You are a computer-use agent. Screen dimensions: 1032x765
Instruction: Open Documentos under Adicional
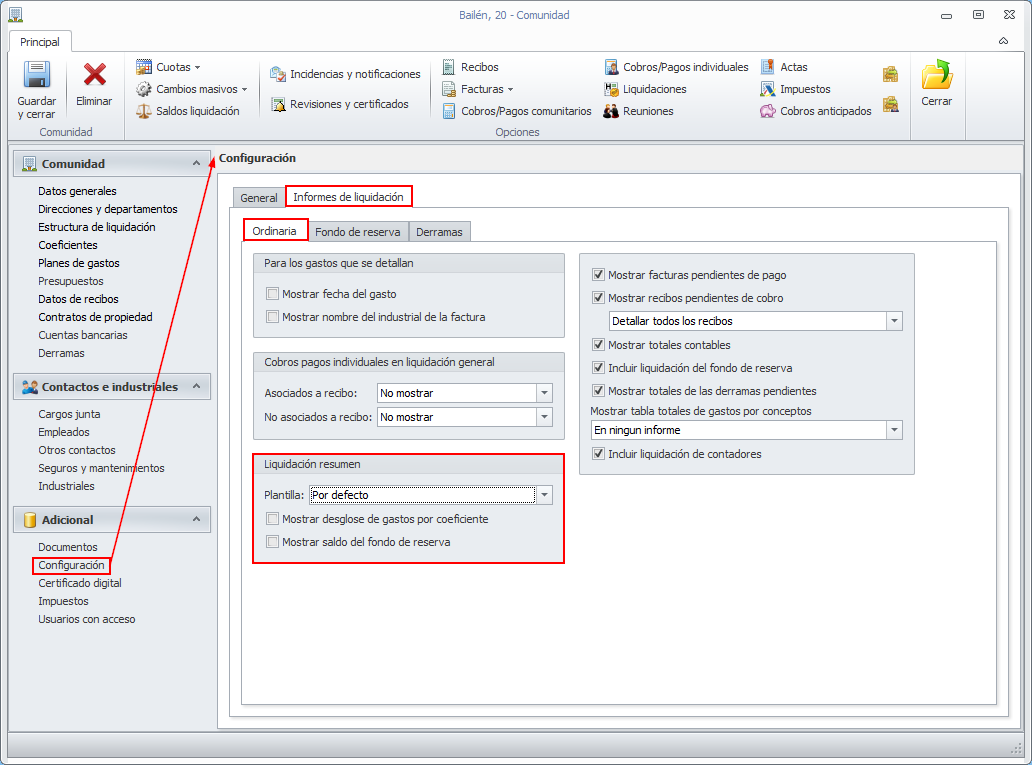pyautogui.click(x=68, y=547)
